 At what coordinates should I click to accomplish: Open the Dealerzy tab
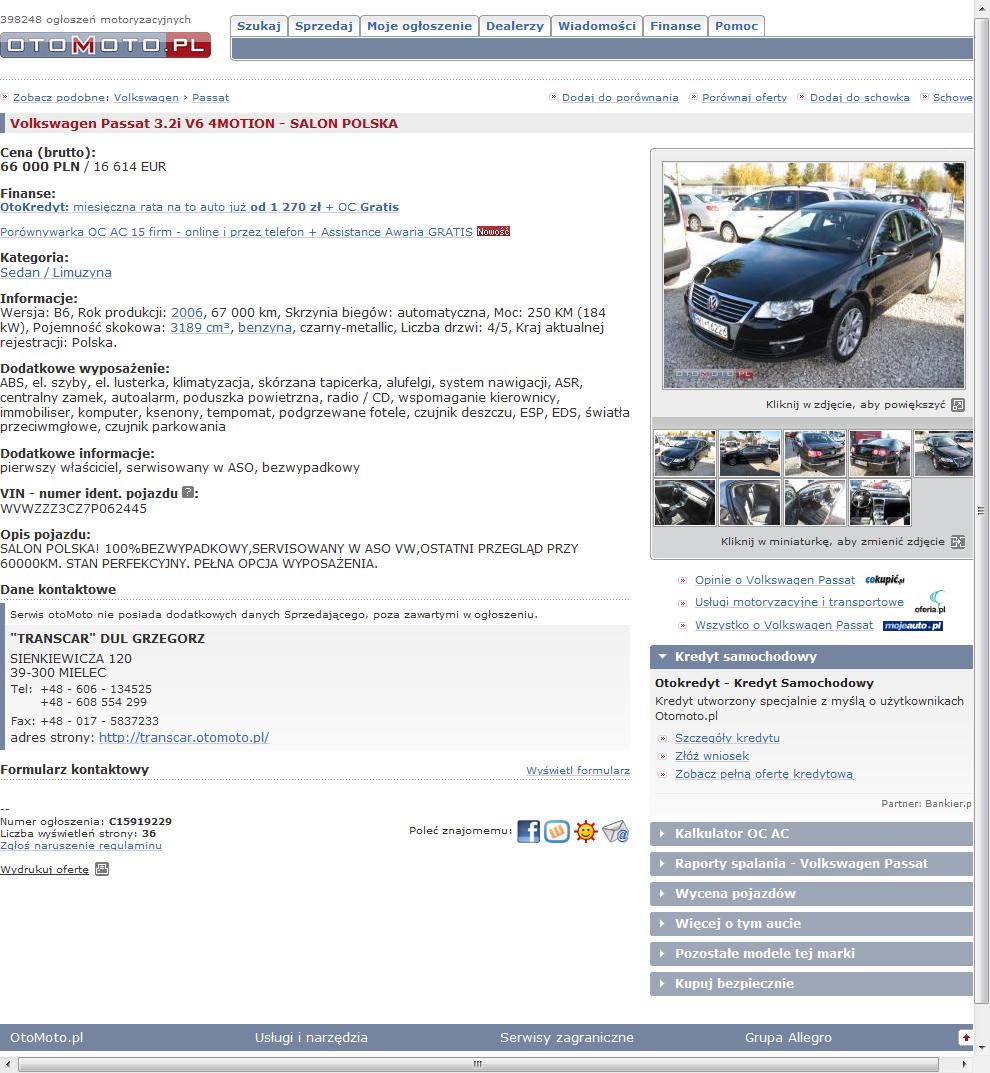coord(514,26)
